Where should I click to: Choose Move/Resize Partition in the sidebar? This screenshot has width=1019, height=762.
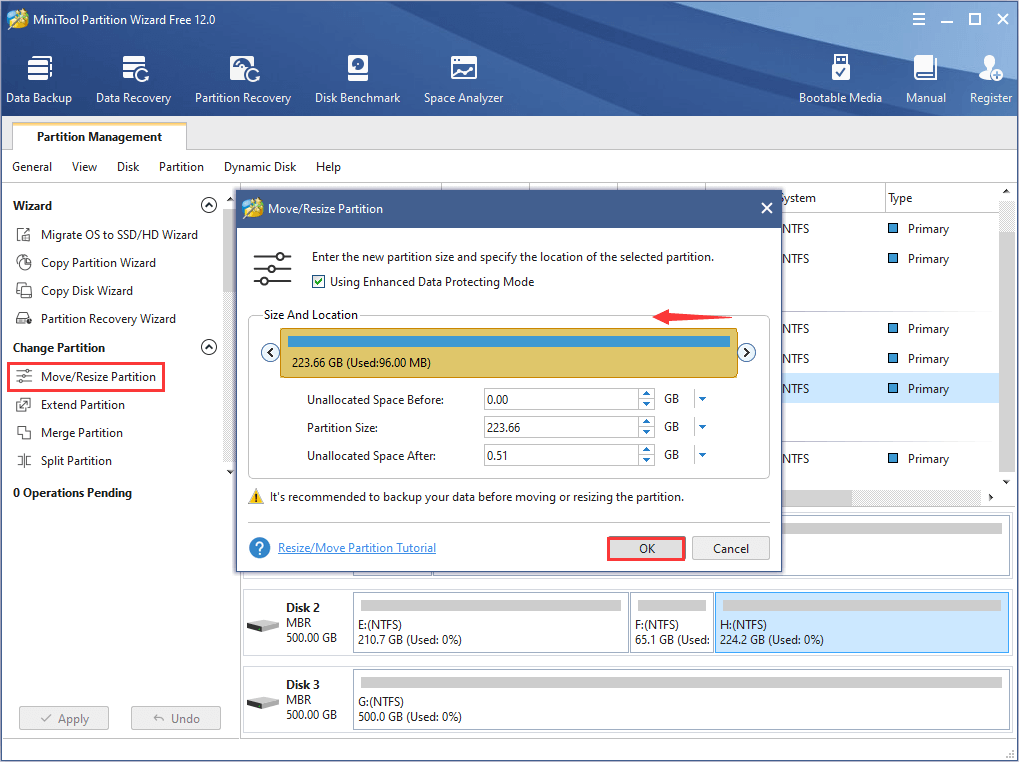tap(86, 377)
